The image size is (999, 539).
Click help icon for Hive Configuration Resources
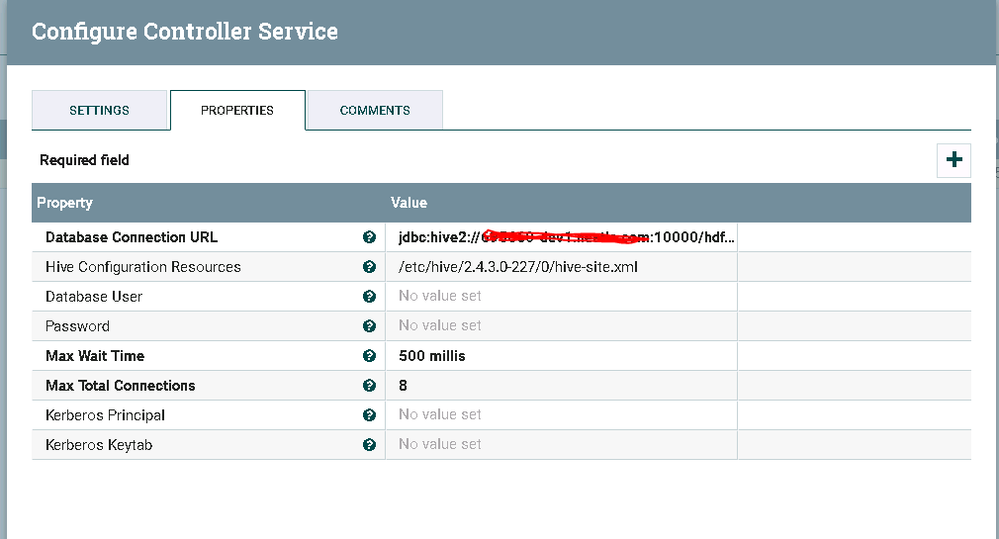(369, 267)
